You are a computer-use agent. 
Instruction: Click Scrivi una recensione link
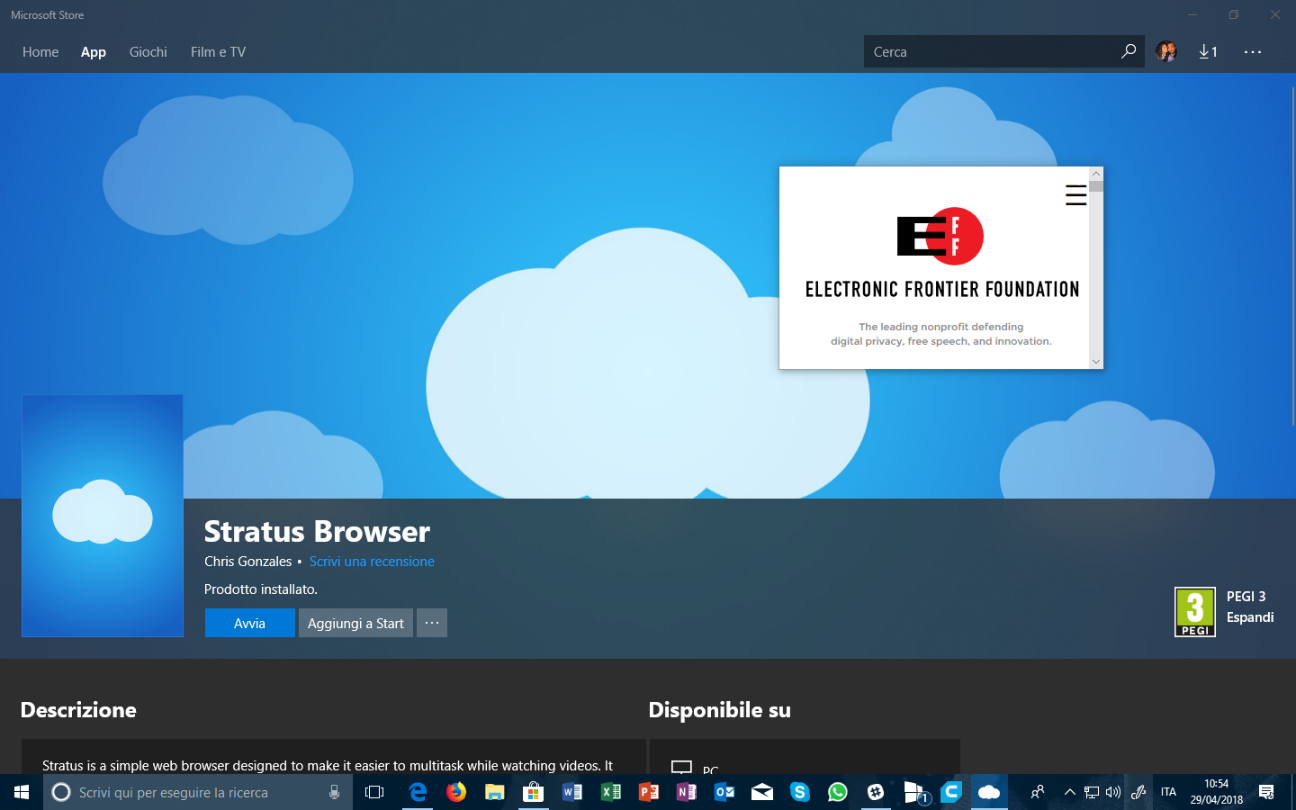click(x=372, y=561)
